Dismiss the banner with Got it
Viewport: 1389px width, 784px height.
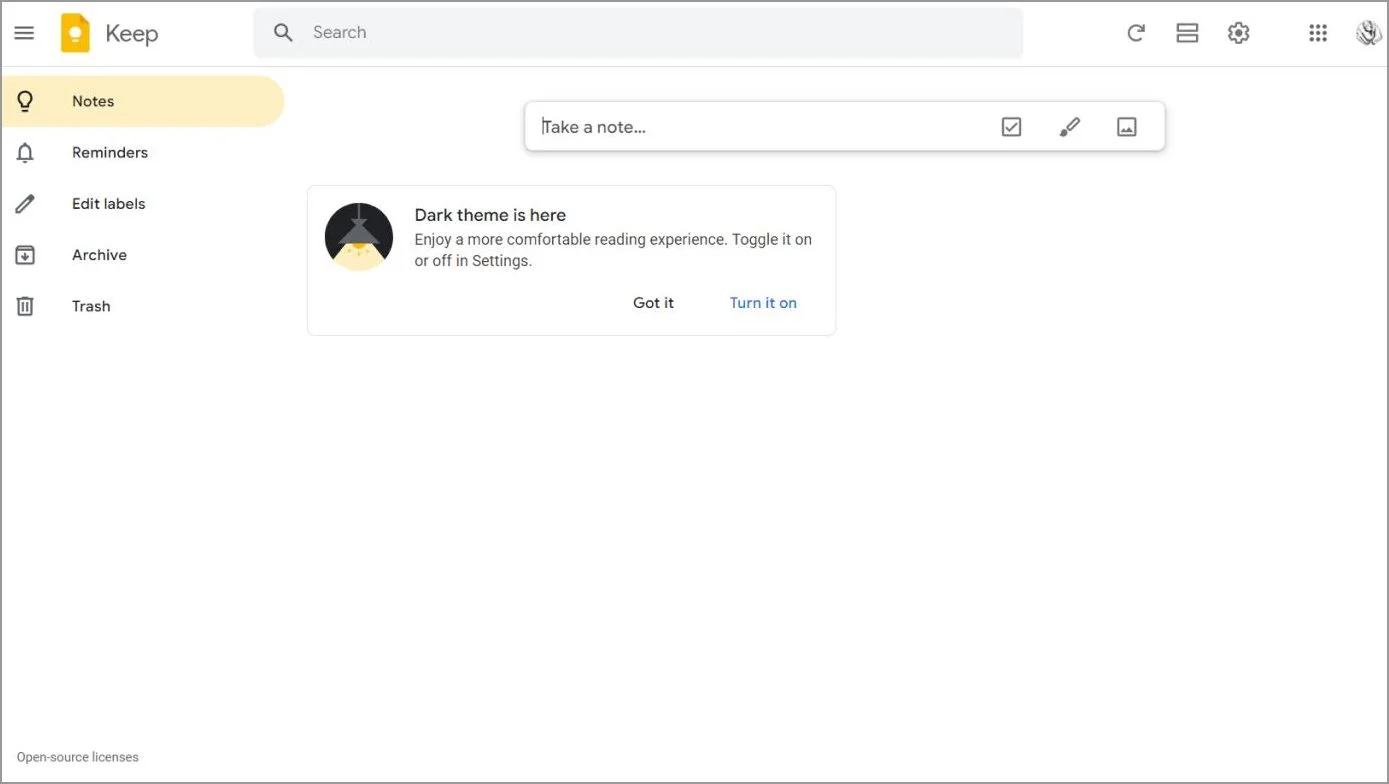click(x=654, y=303)
